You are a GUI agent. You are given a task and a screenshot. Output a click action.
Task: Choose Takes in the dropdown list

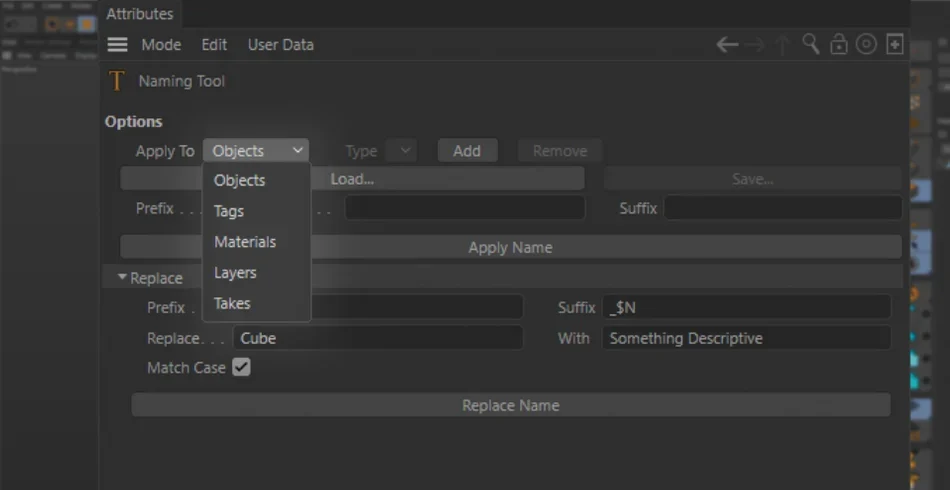[x=256, y=303]
